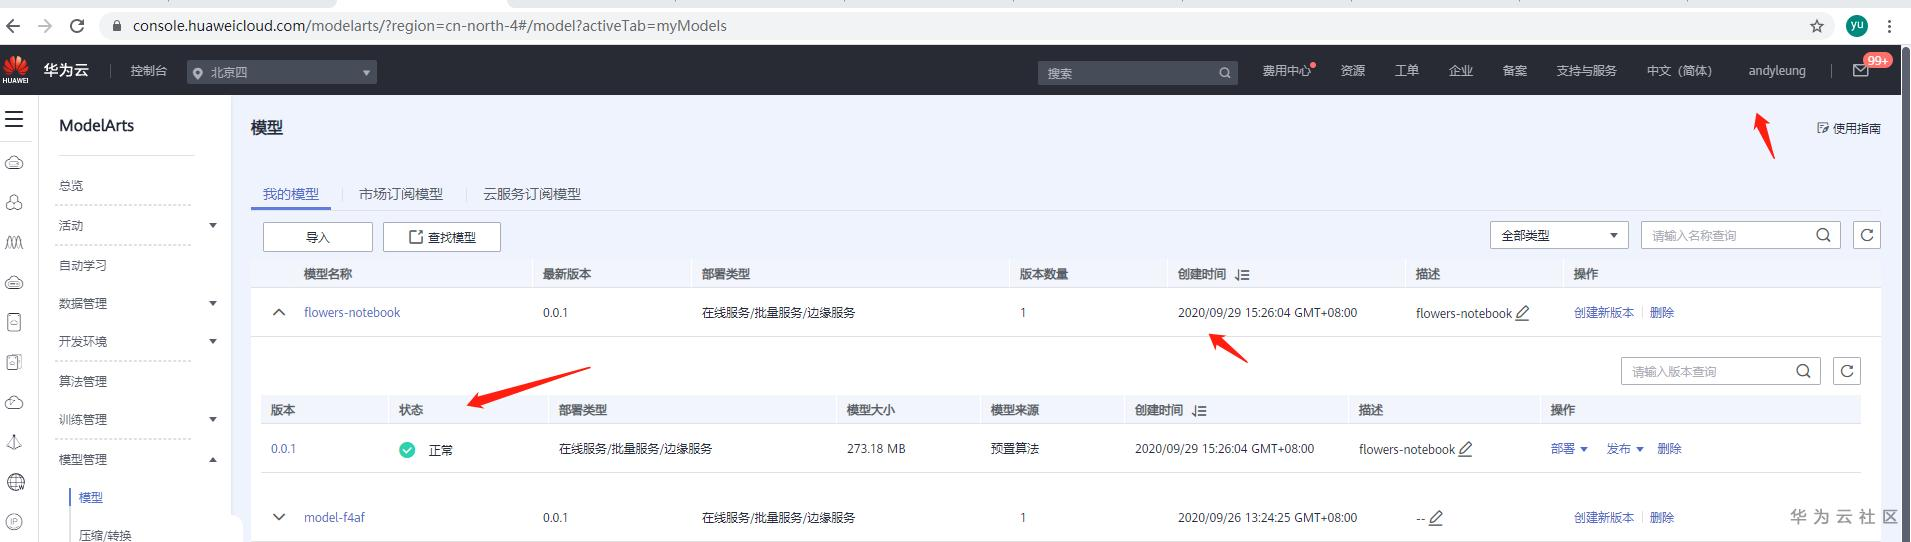Refresh the model list with the refresh icon
The image size is (1911, 542).
(1866, 235)
